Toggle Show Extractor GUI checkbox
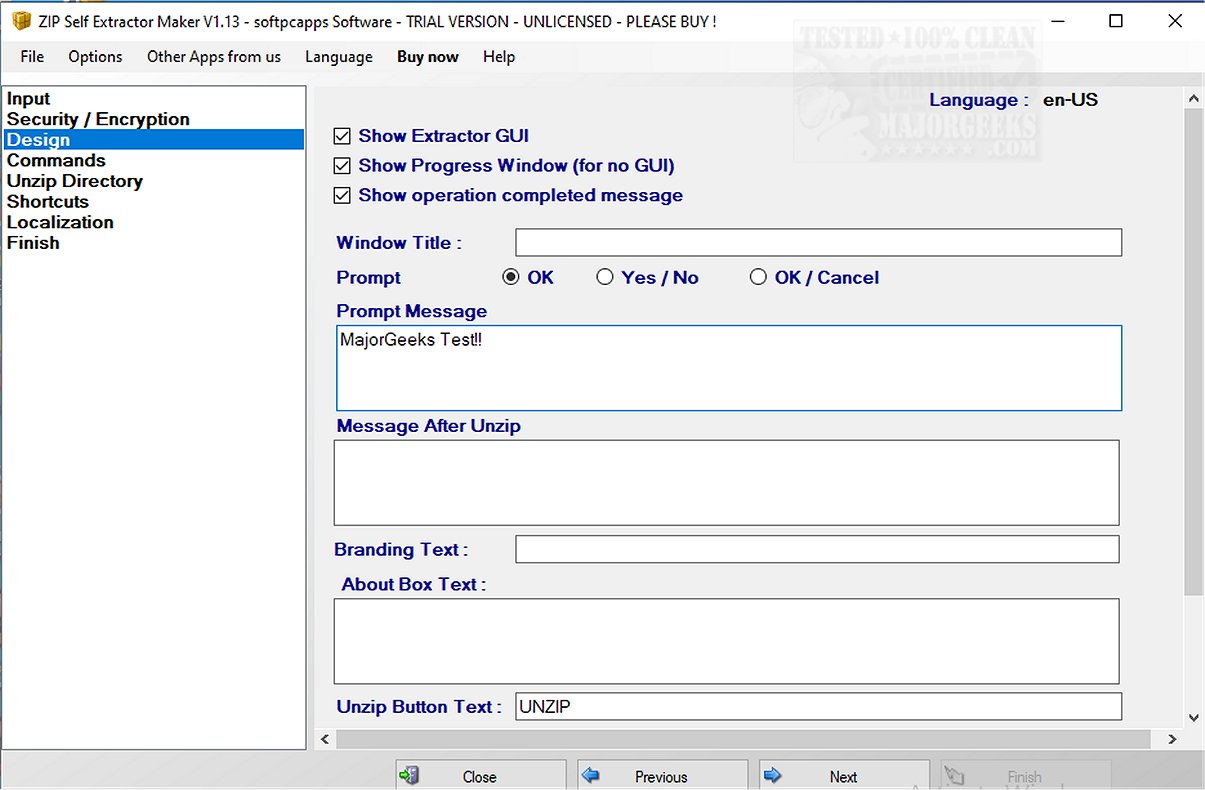1205x790 pixels. point(343,136)
